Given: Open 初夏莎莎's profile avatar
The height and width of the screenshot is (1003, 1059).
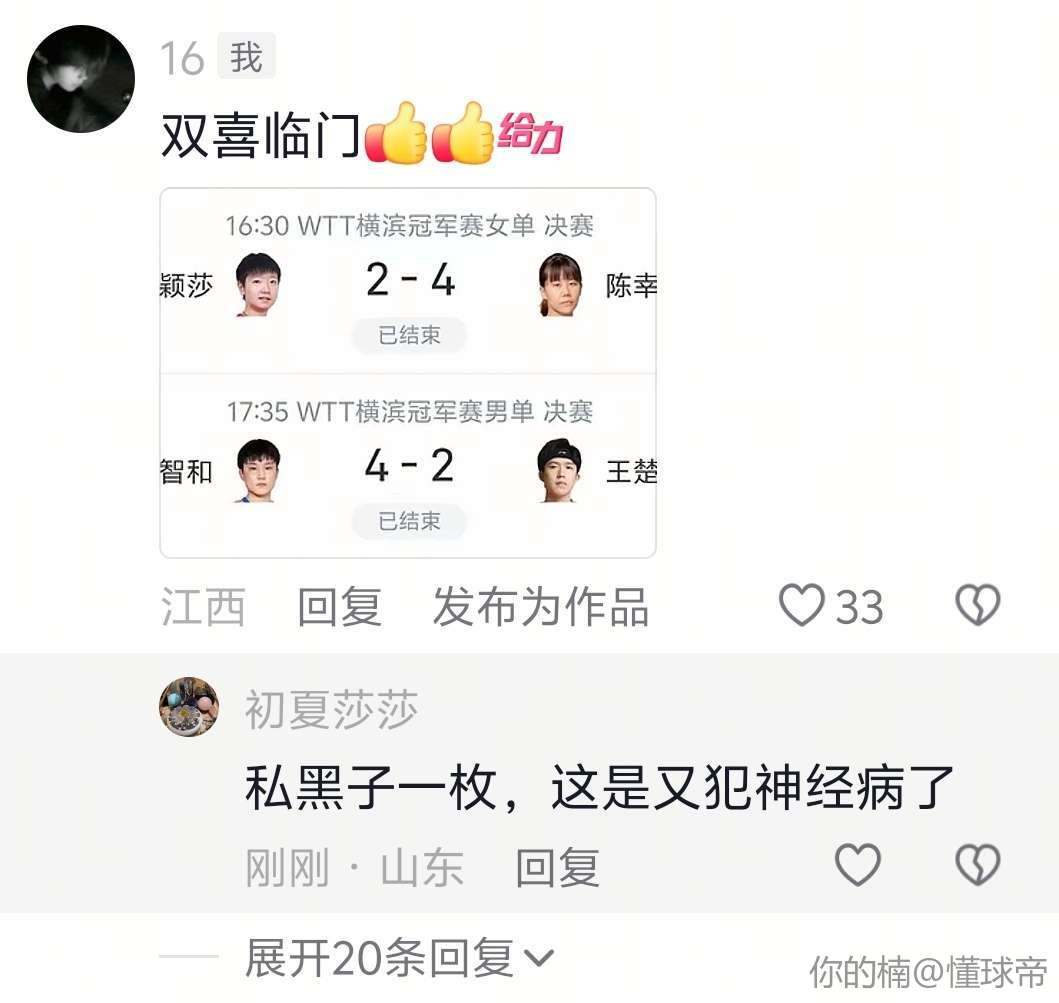Looking at the screenshot, I should click(x=189, y=706).
